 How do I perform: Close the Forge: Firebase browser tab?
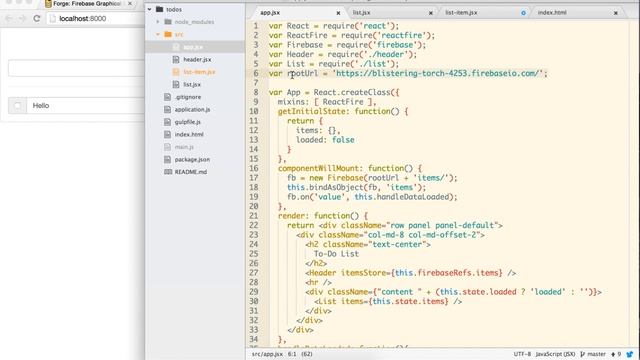point(130,4)
